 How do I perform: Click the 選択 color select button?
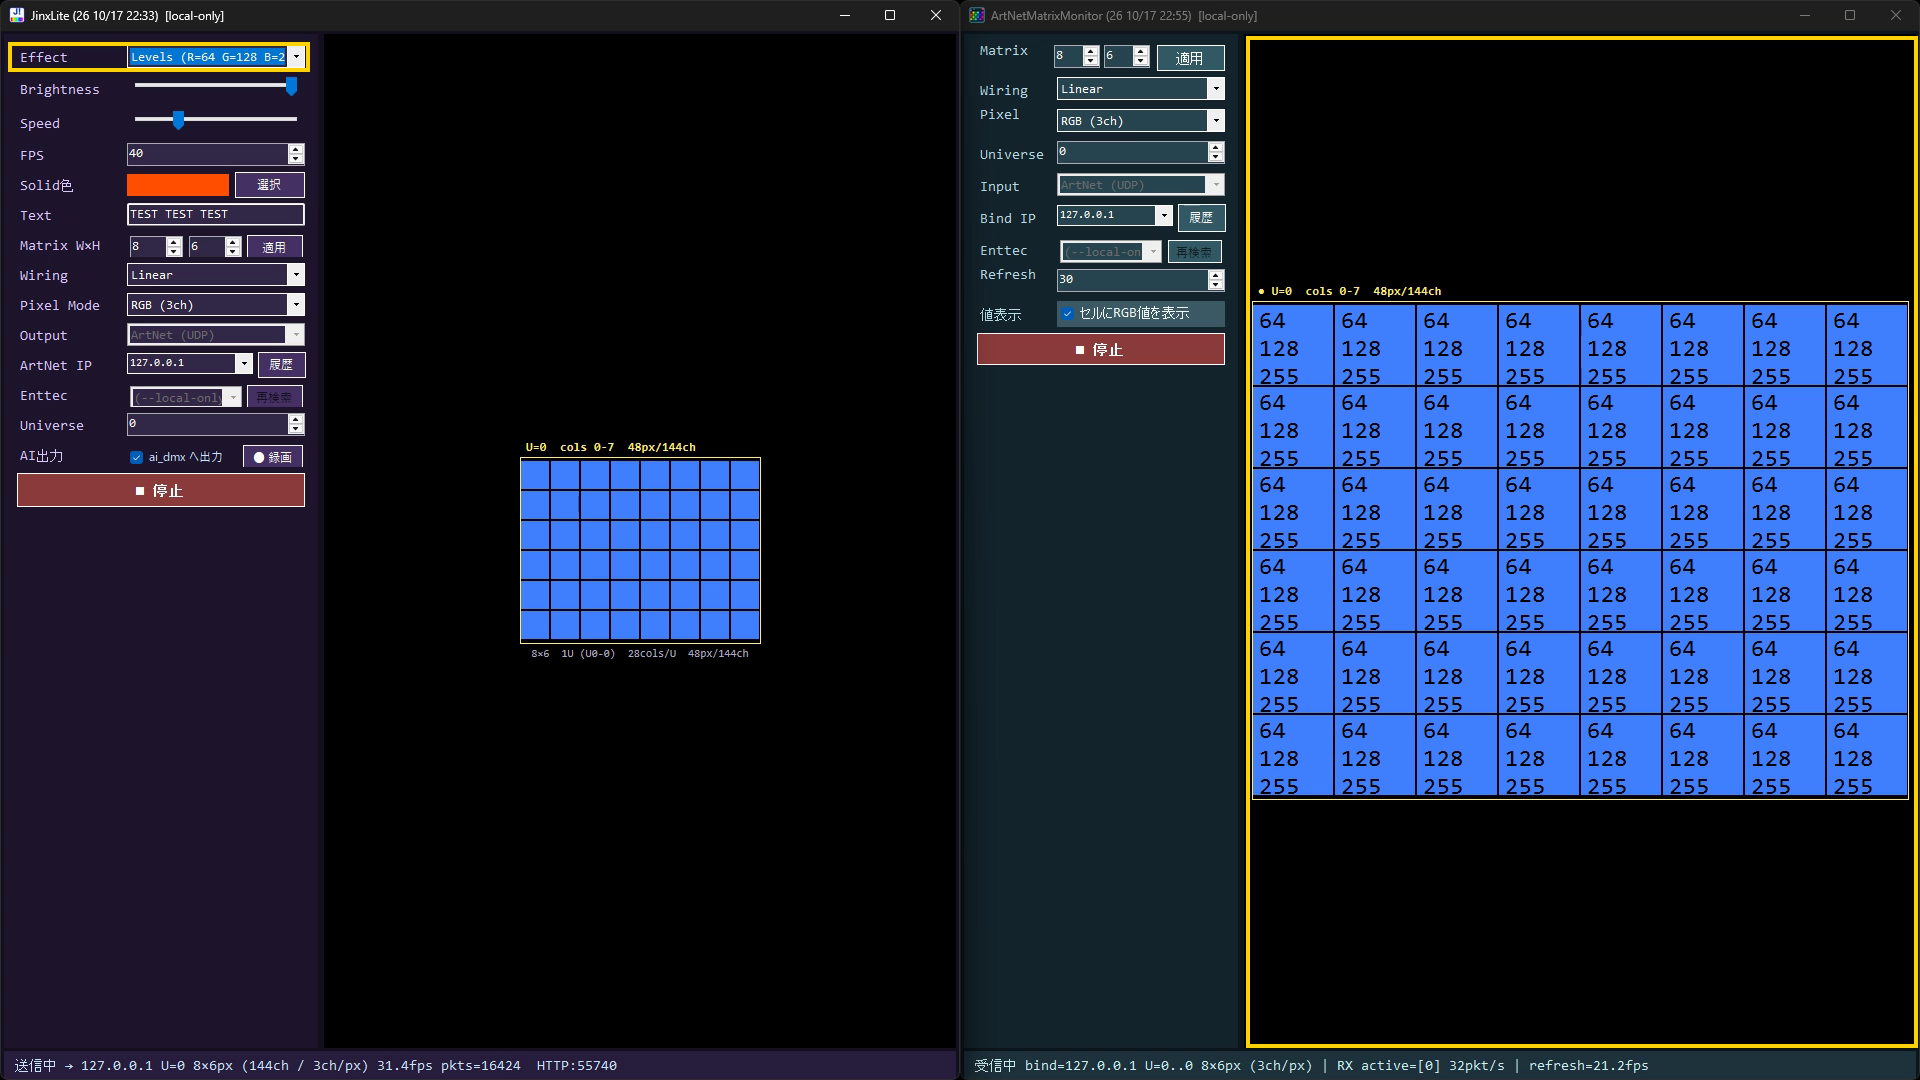point(270,185)
